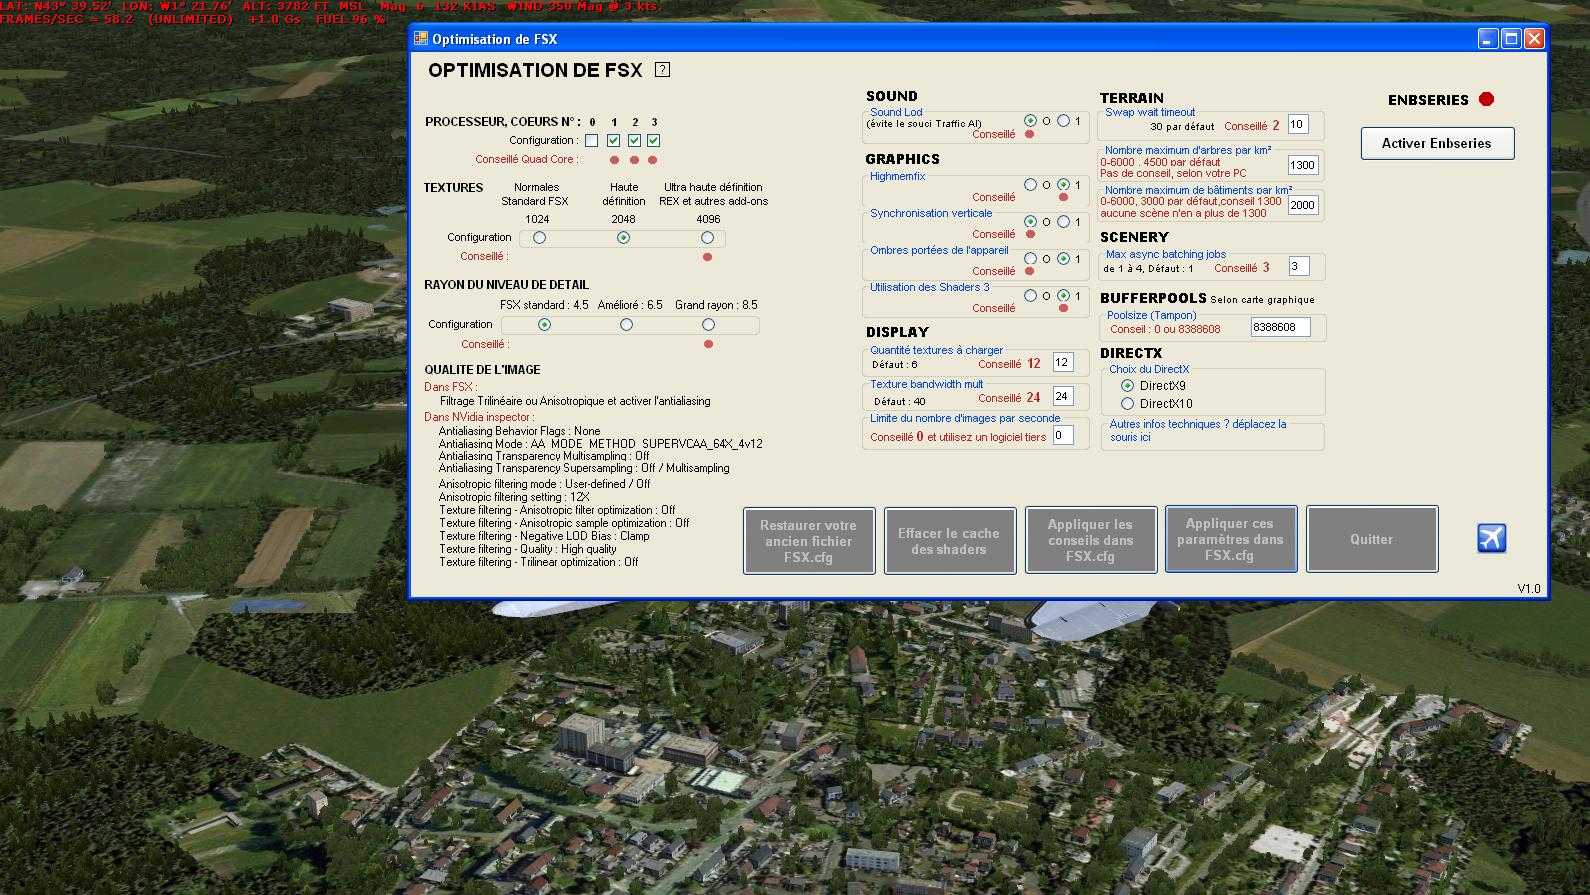Click 'Antialiasing Behavior Flags : None' line
The image size is (1590, 895).
pyautogui.click(x=519, y=431)
